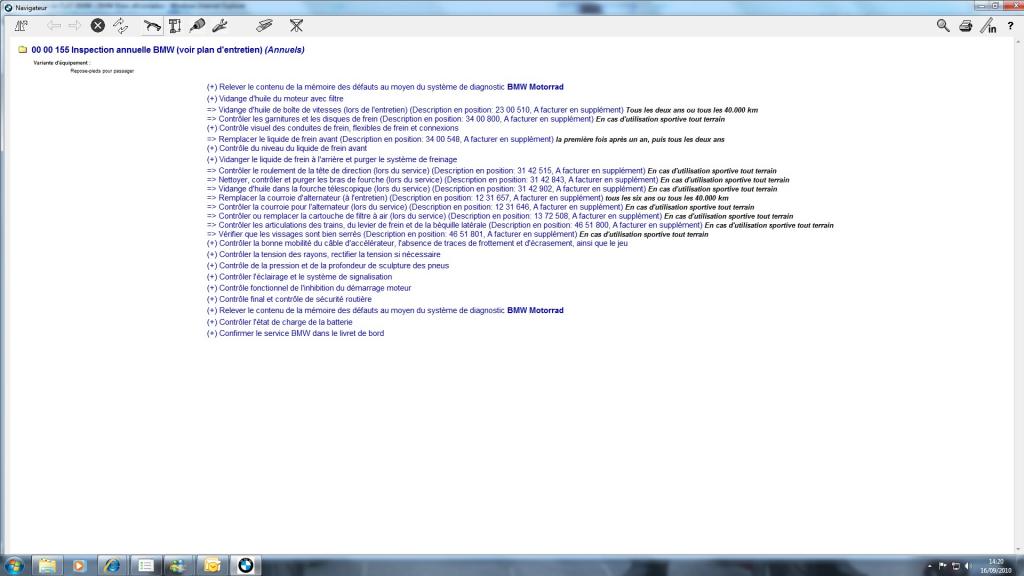Open 'Contrôler le roulement de la tête de direction'
Image resolution: width=1024 pixels, height=576 pixels.
coord(492,170)
